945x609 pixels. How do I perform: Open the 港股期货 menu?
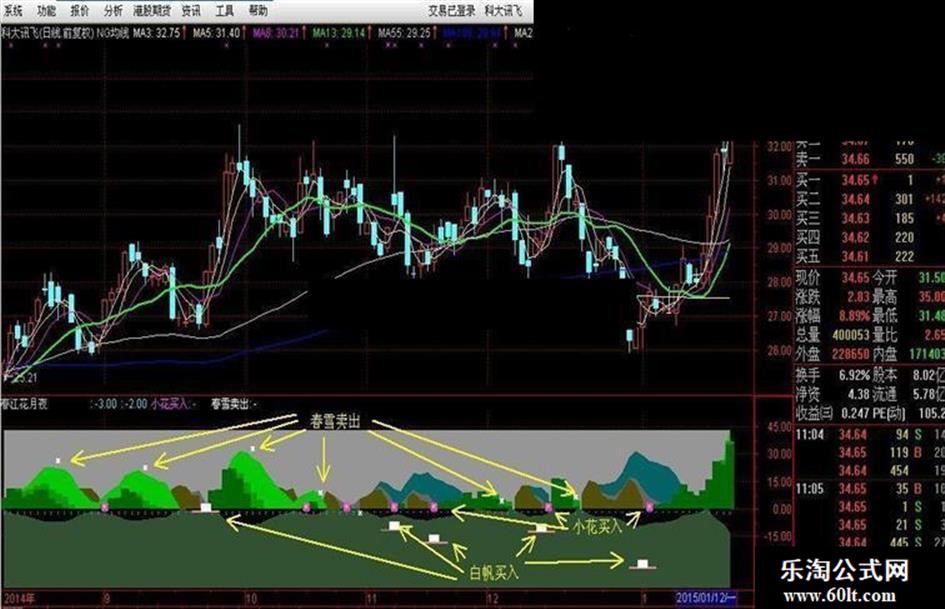pos(152,10)
